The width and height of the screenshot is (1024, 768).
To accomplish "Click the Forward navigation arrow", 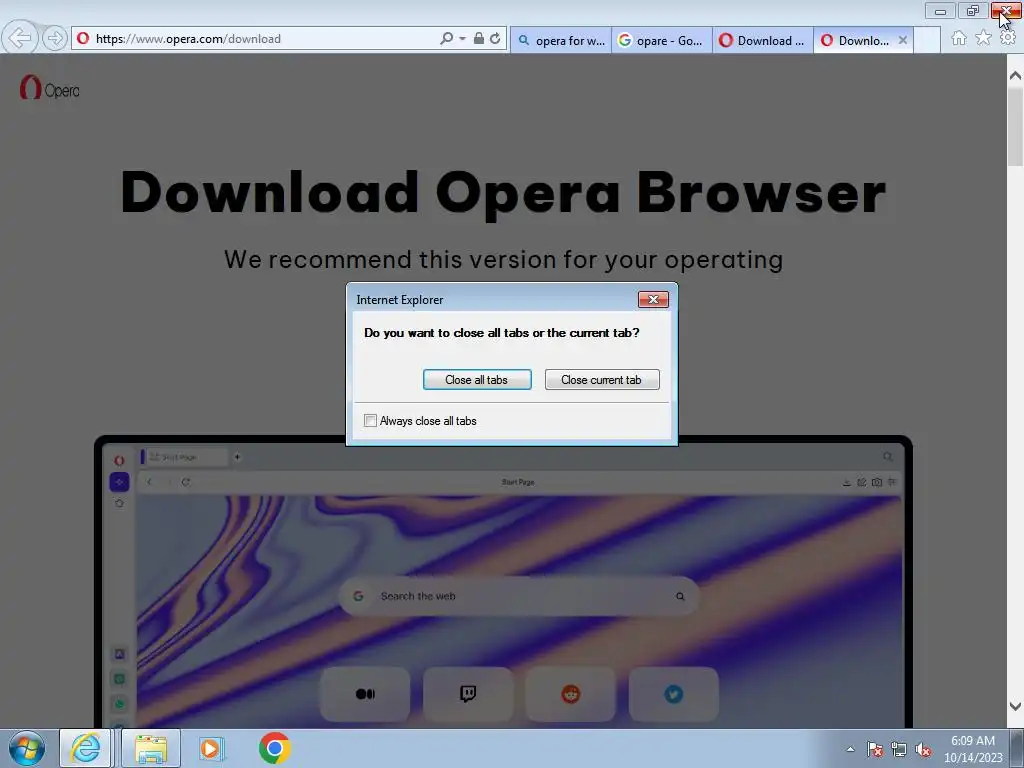I will point(55,39).
